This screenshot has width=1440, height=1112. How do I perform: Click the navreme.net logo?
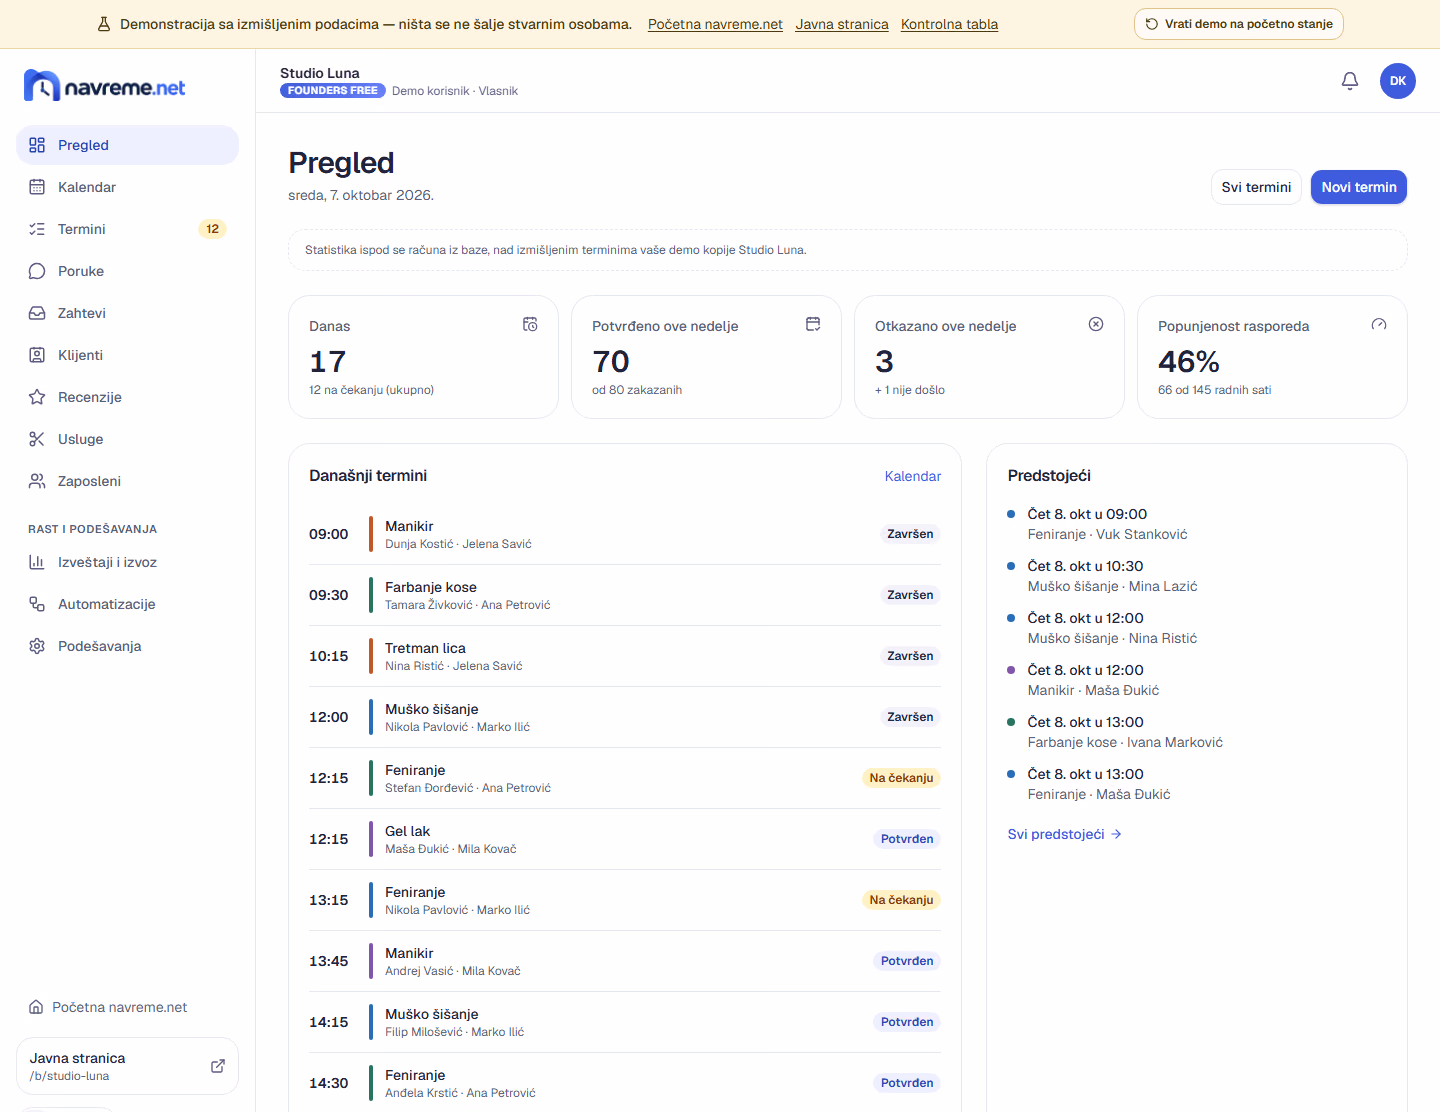pyautogui.click(x=105, y=86)
